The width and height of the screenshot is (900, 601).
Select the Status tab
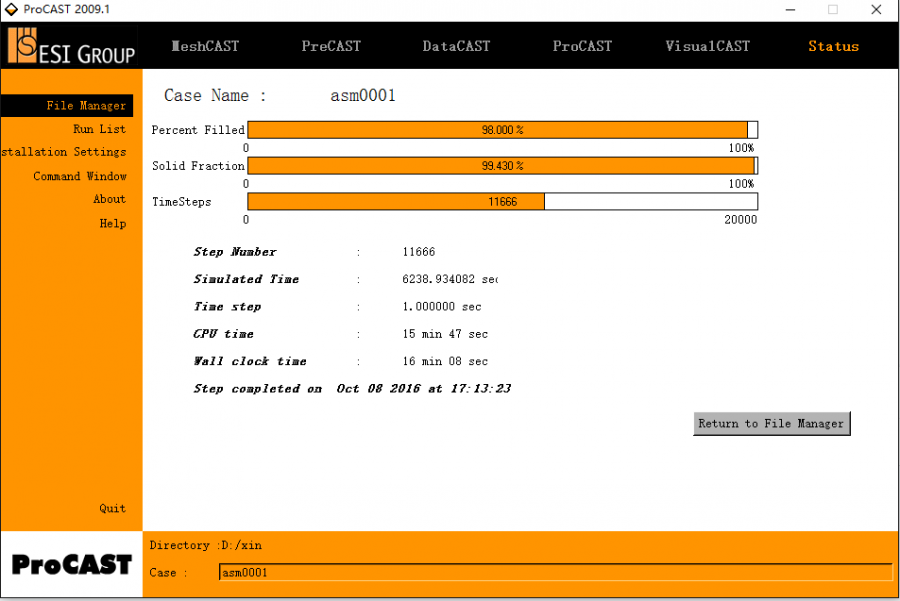coord(833,46)
